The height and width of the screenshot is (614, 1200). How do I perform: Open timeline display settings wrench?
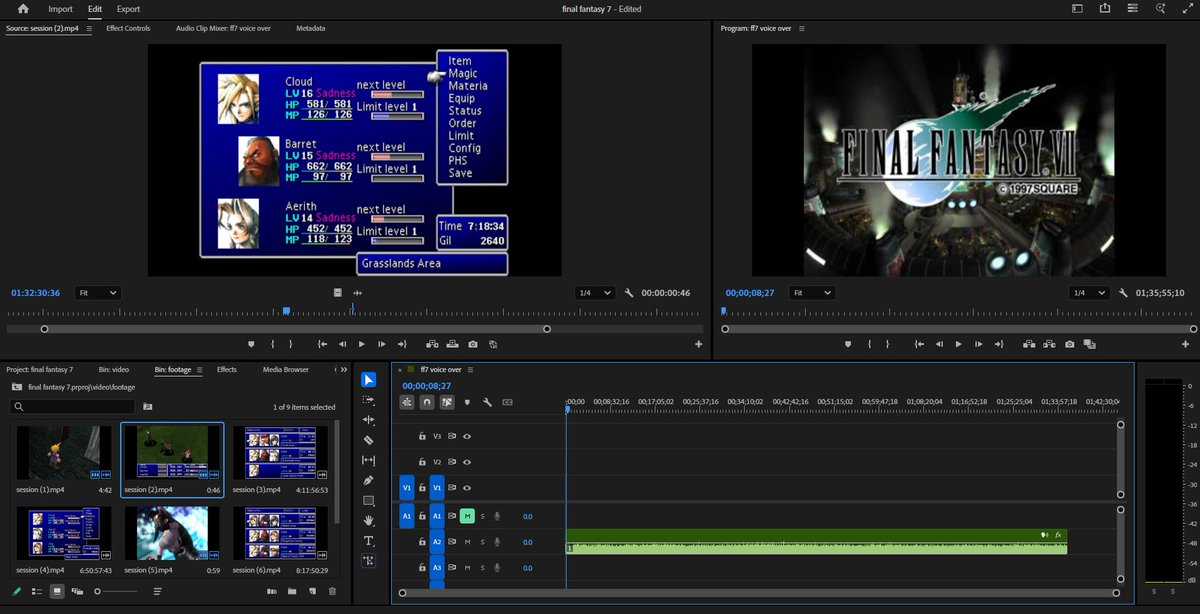click(487, 402)
